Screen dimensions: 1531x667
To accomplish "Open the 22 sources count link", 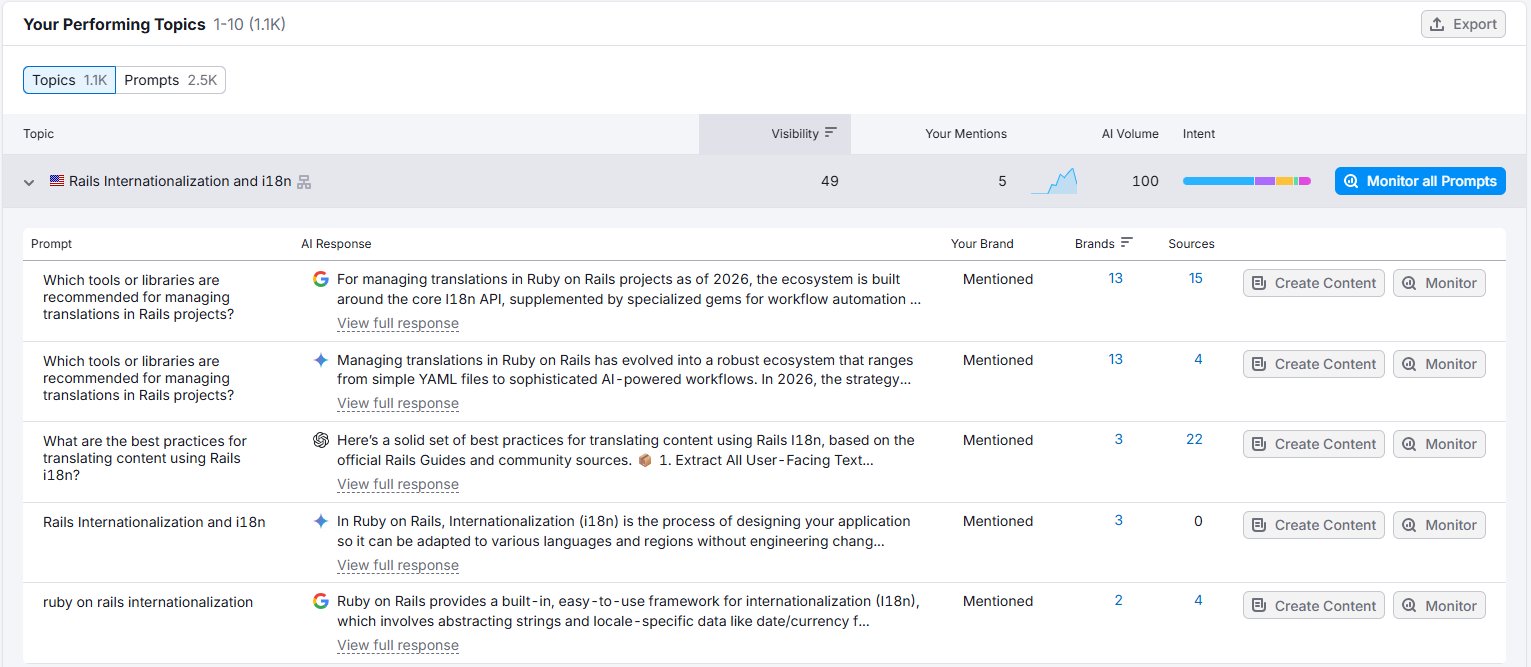I will [1194, 439].
